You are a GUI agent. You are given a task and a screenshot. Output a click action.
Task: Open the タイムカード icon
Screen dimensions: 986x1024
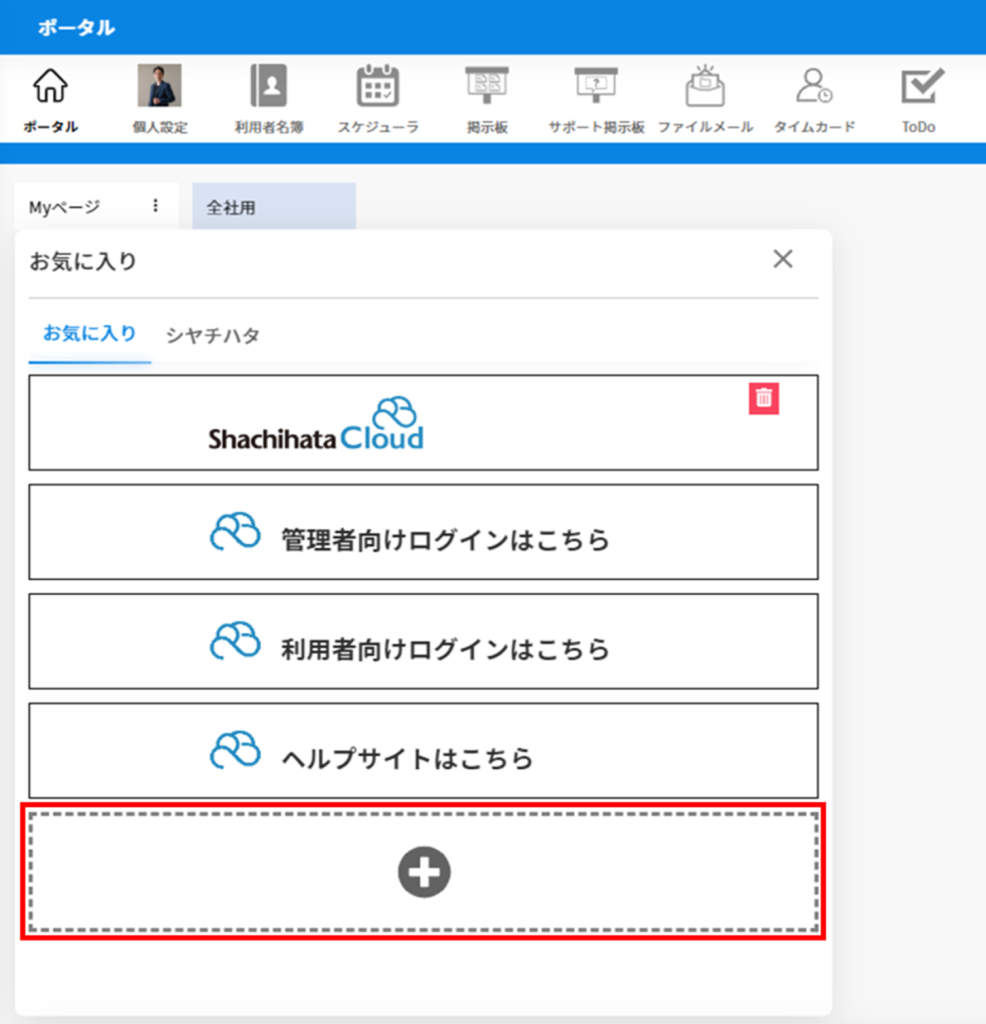tap(814, 86)
